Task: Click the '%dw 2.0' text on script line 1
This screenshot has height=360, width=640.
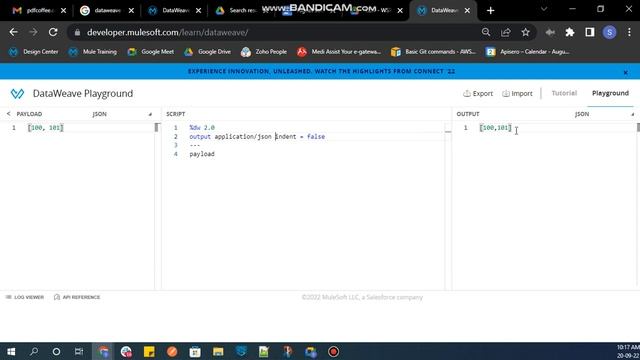Action: point(202,128)
